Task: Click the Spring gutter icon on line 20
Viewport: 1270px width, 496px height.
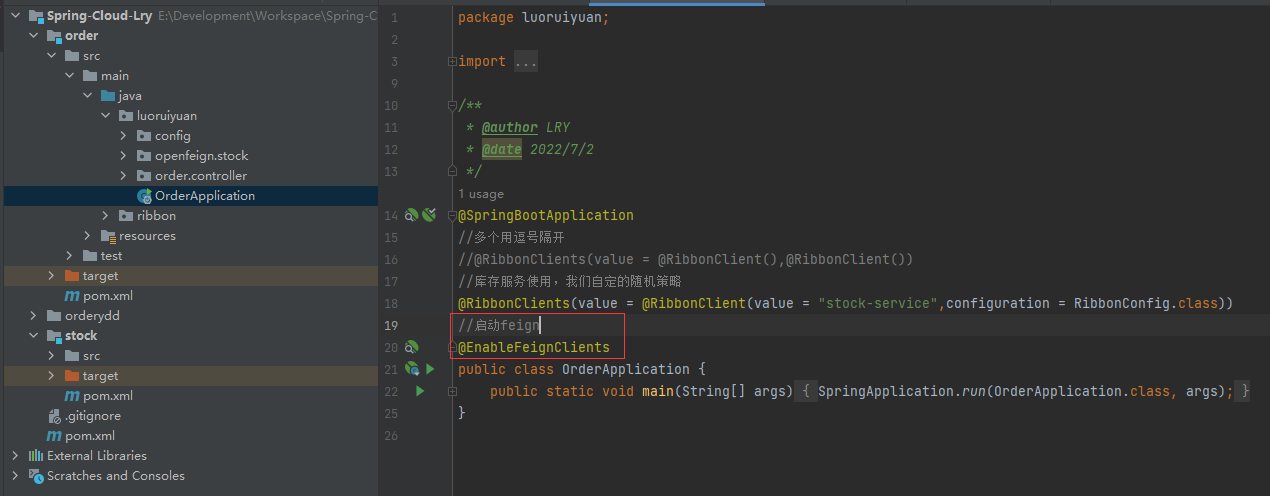Action: point(411,347)
